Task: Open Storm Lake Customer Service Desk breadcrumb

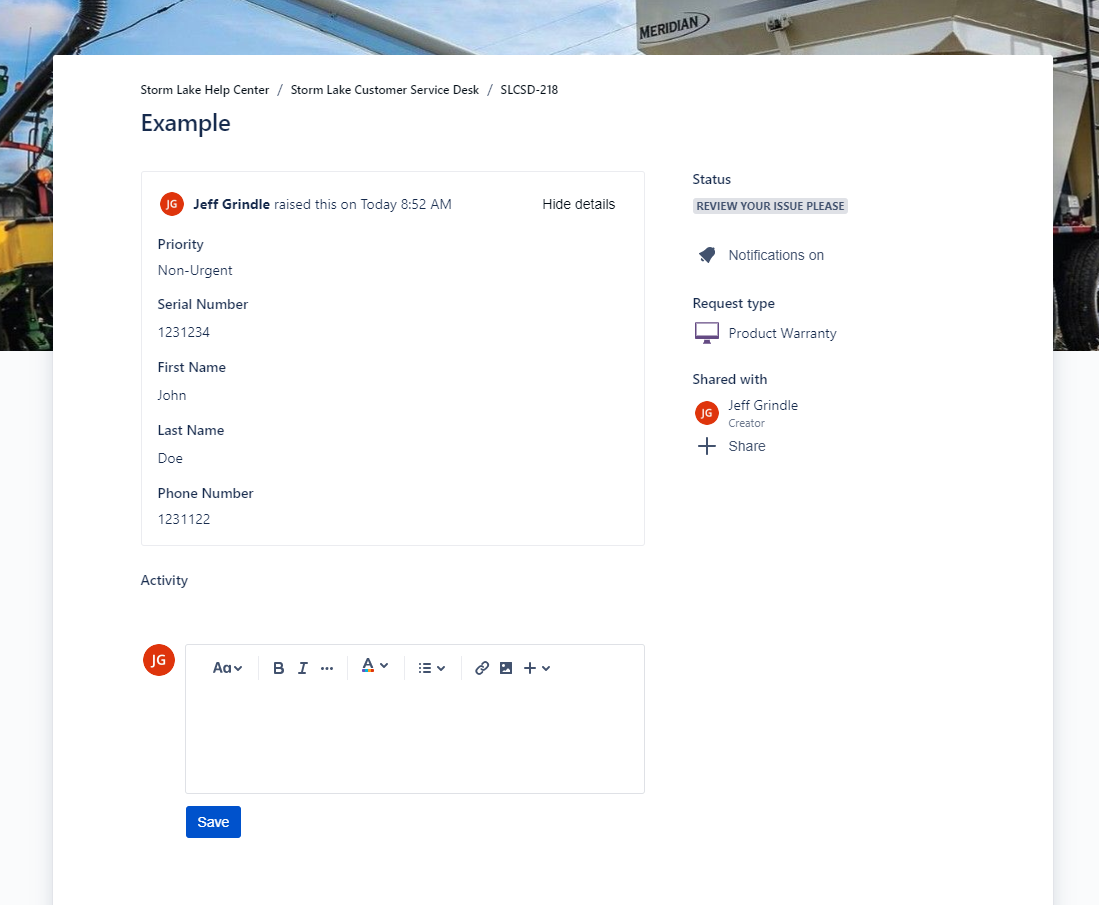Action: tap(385, 90)
